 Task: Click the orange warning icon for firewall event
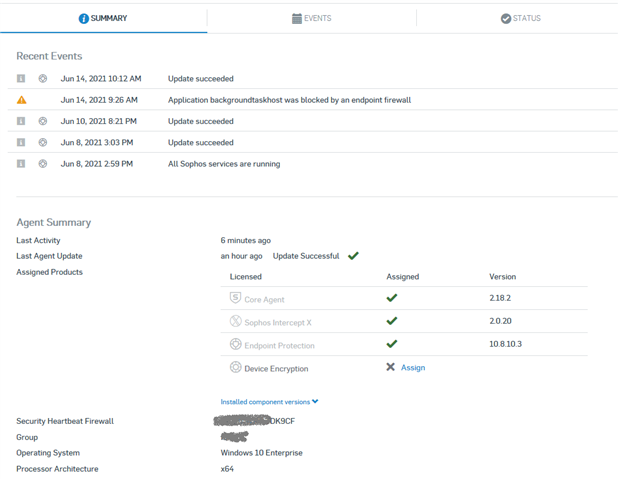pos(22,100)
